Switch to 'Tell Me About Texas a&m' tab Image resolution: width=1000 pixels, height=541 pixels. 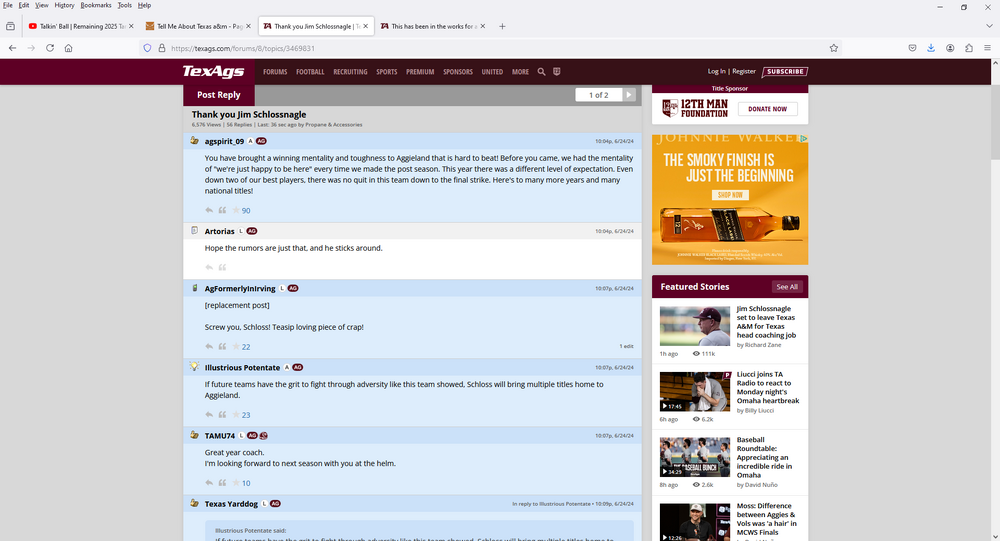(198, 26)
